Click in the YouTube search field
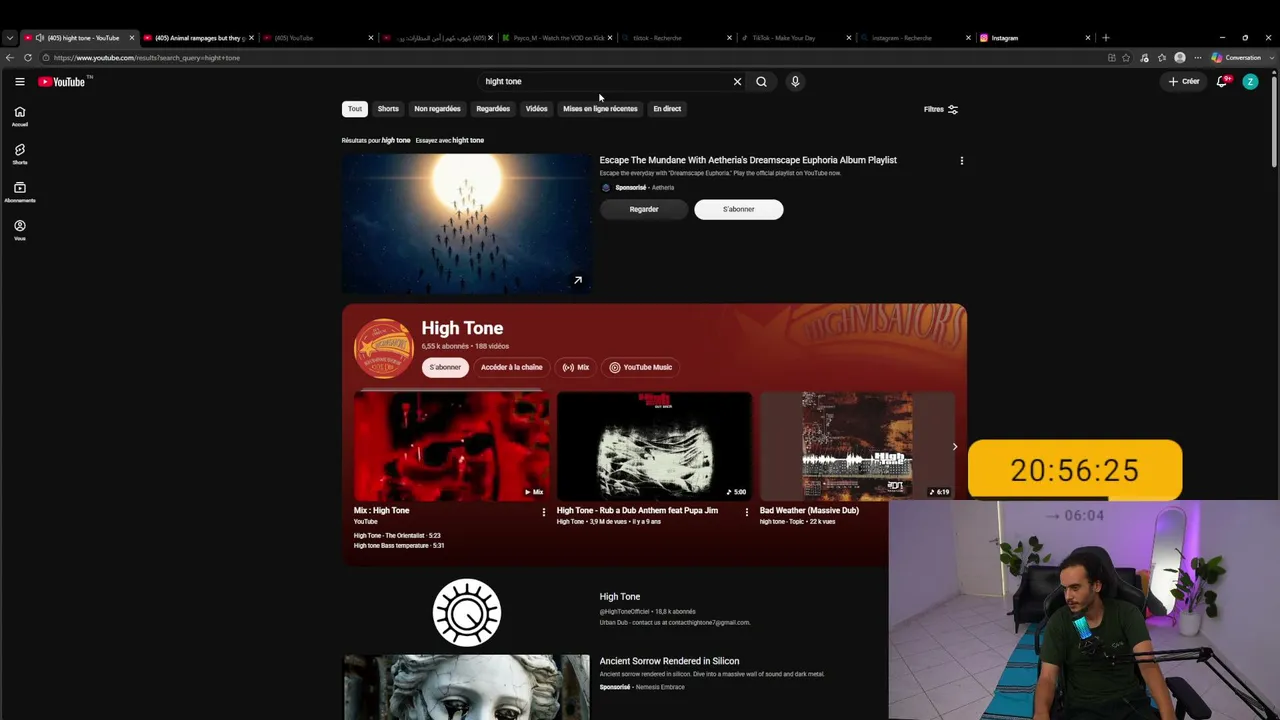Viewport: 1280px width, 720px height. tap(605, 82)
